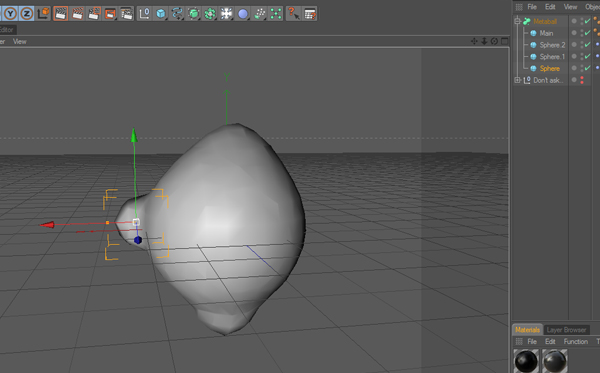Toggle Sphere enable checkmark
Screen dimensions: 600x373
[588, 68]
